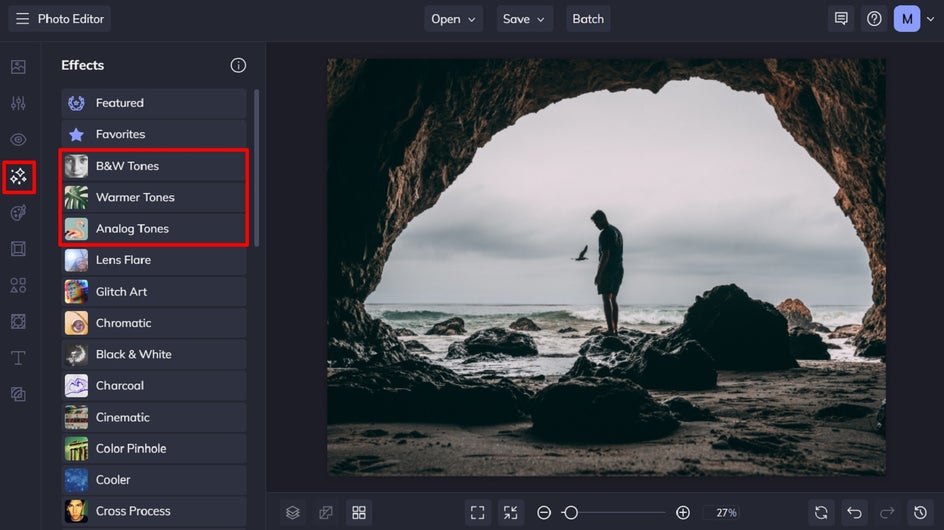Expand the account dropdown chevron
944x530 pixels.
tap(930, 19)
